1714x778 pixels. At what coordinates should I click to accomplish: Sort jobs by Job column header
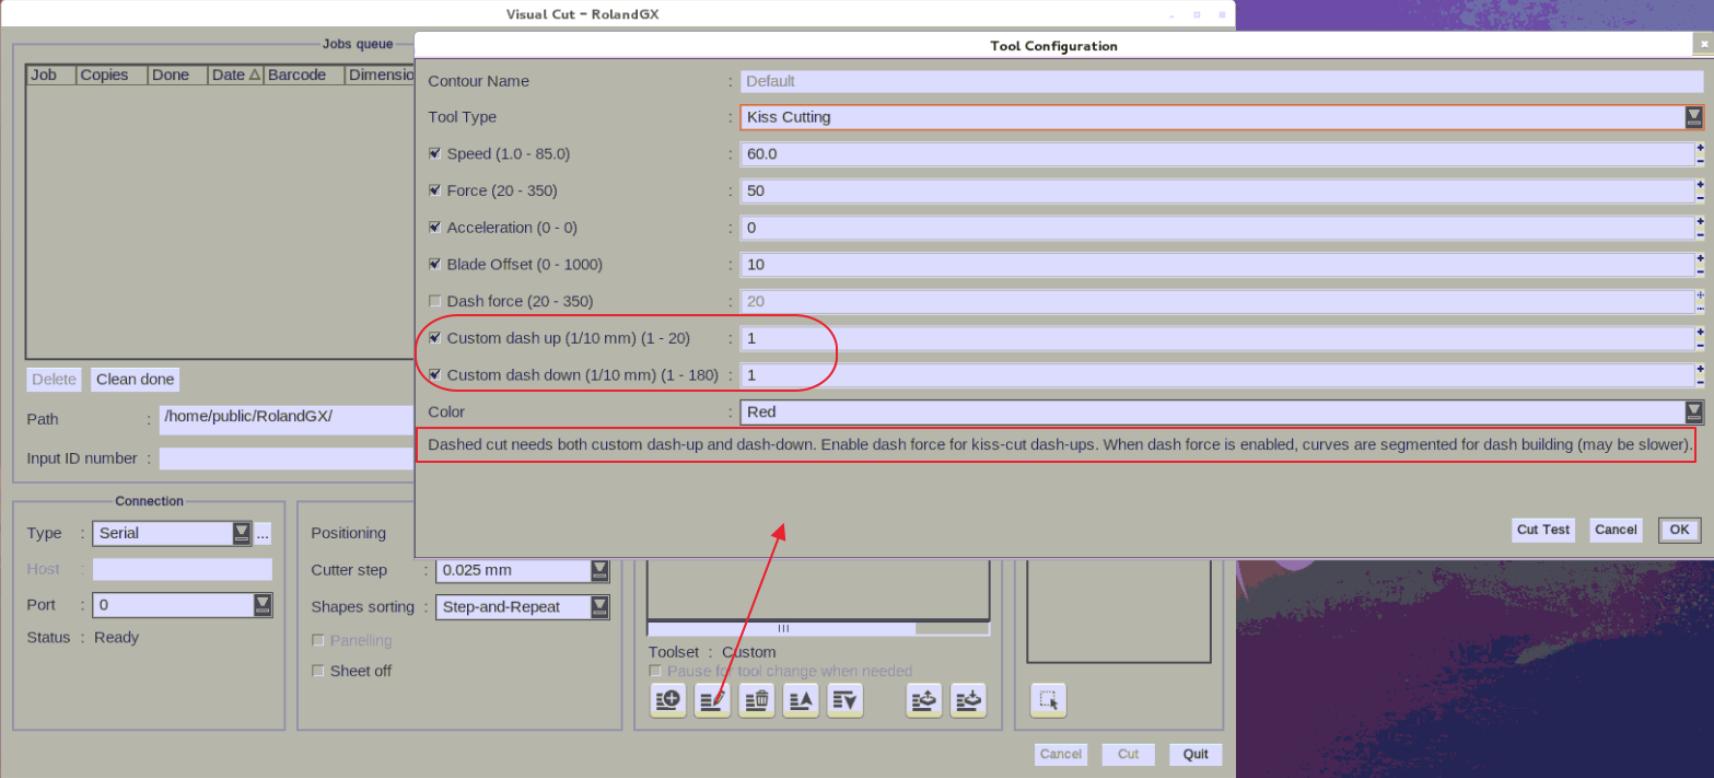coord(51,75)
